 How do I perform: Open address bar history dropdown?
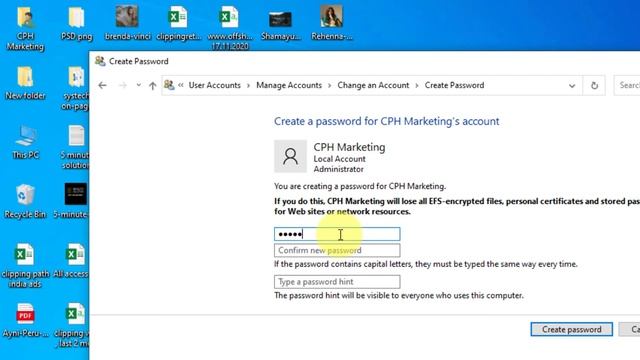572,86
